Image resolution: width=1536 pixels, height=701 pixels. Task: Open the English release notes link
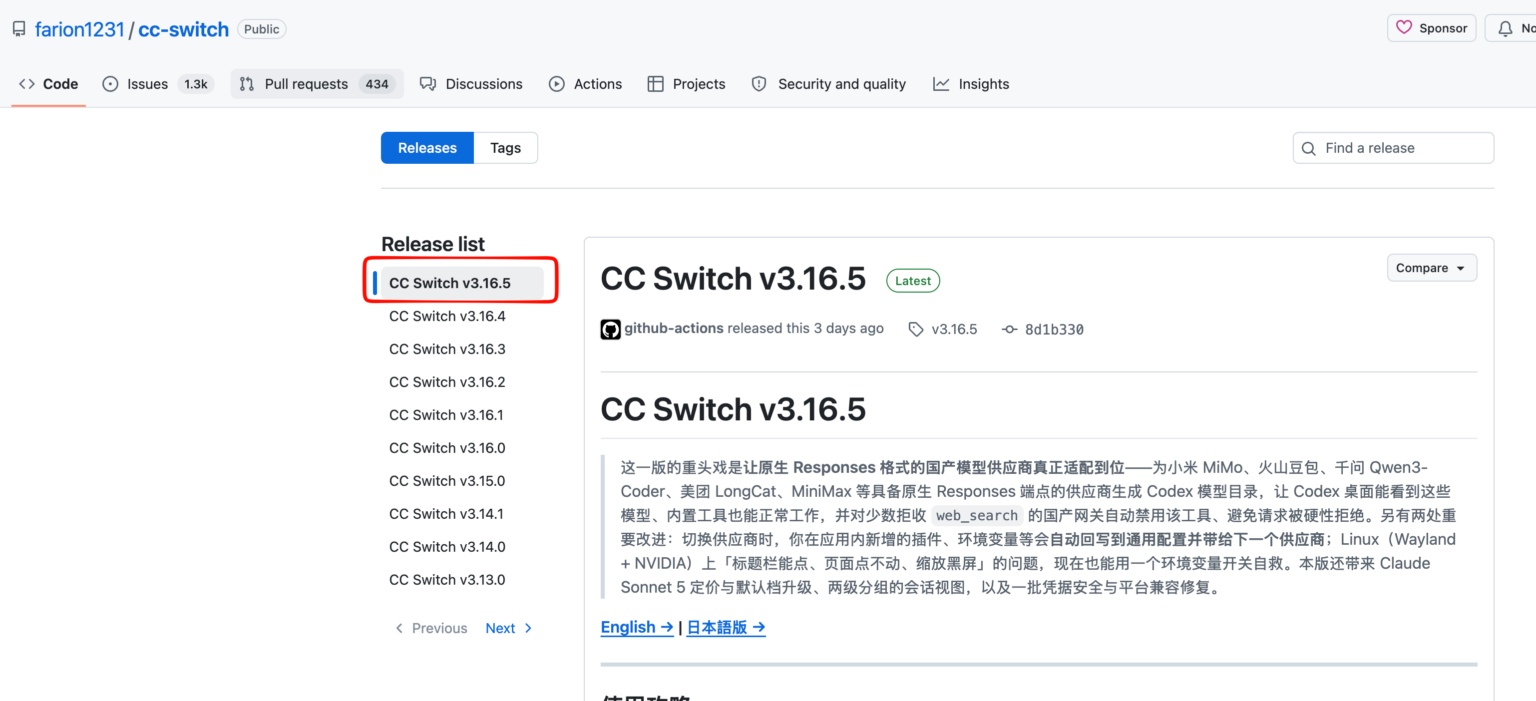637,627
